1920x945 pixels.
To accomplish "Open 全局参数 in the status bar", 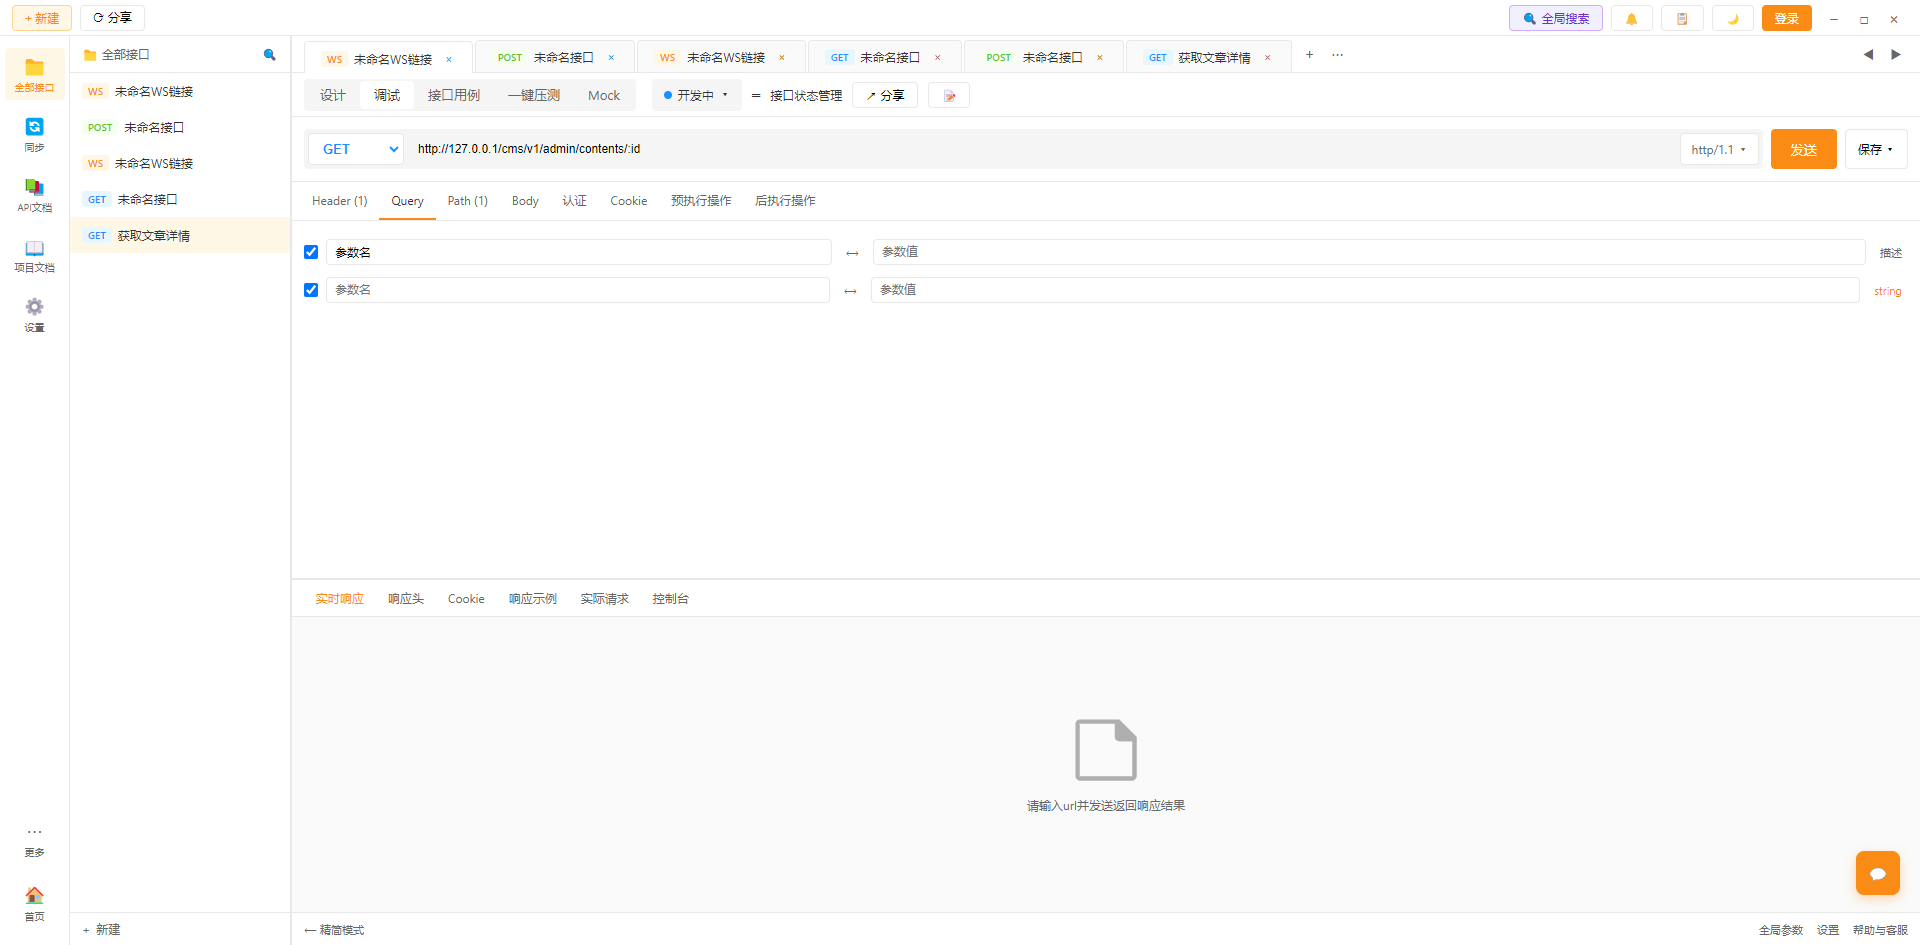I will [1781, 931].
